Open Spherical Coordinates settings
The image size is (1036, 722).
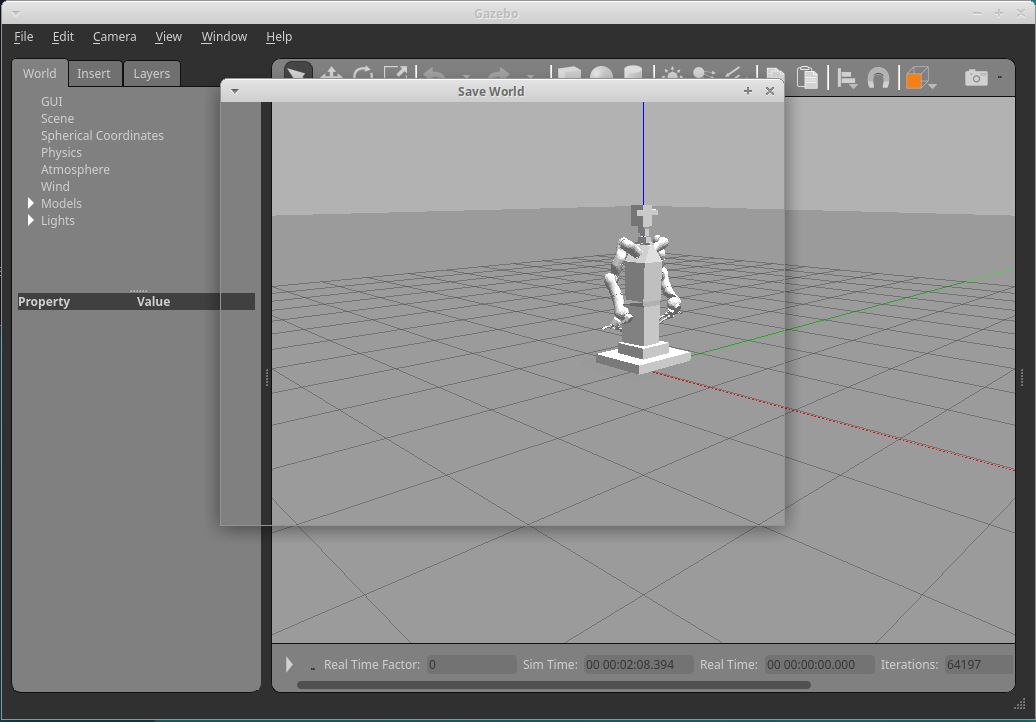[102, 135]
